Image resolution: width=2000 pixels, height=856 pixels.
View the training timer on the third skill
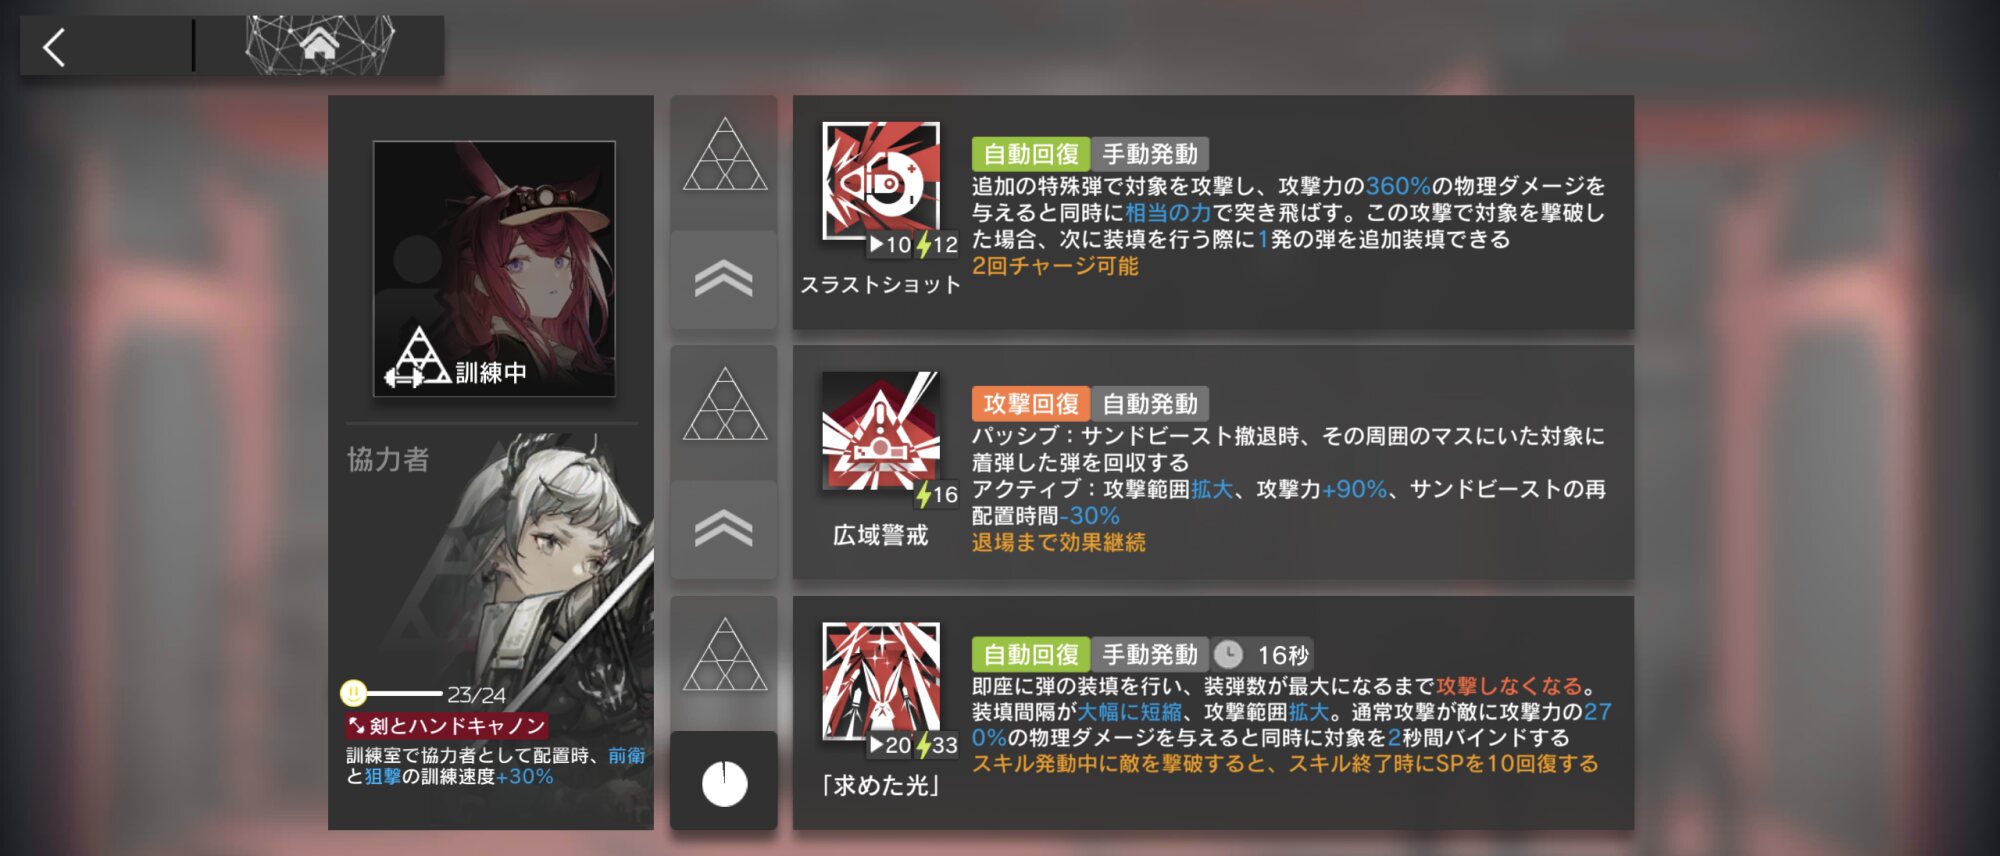coord(724,781)
